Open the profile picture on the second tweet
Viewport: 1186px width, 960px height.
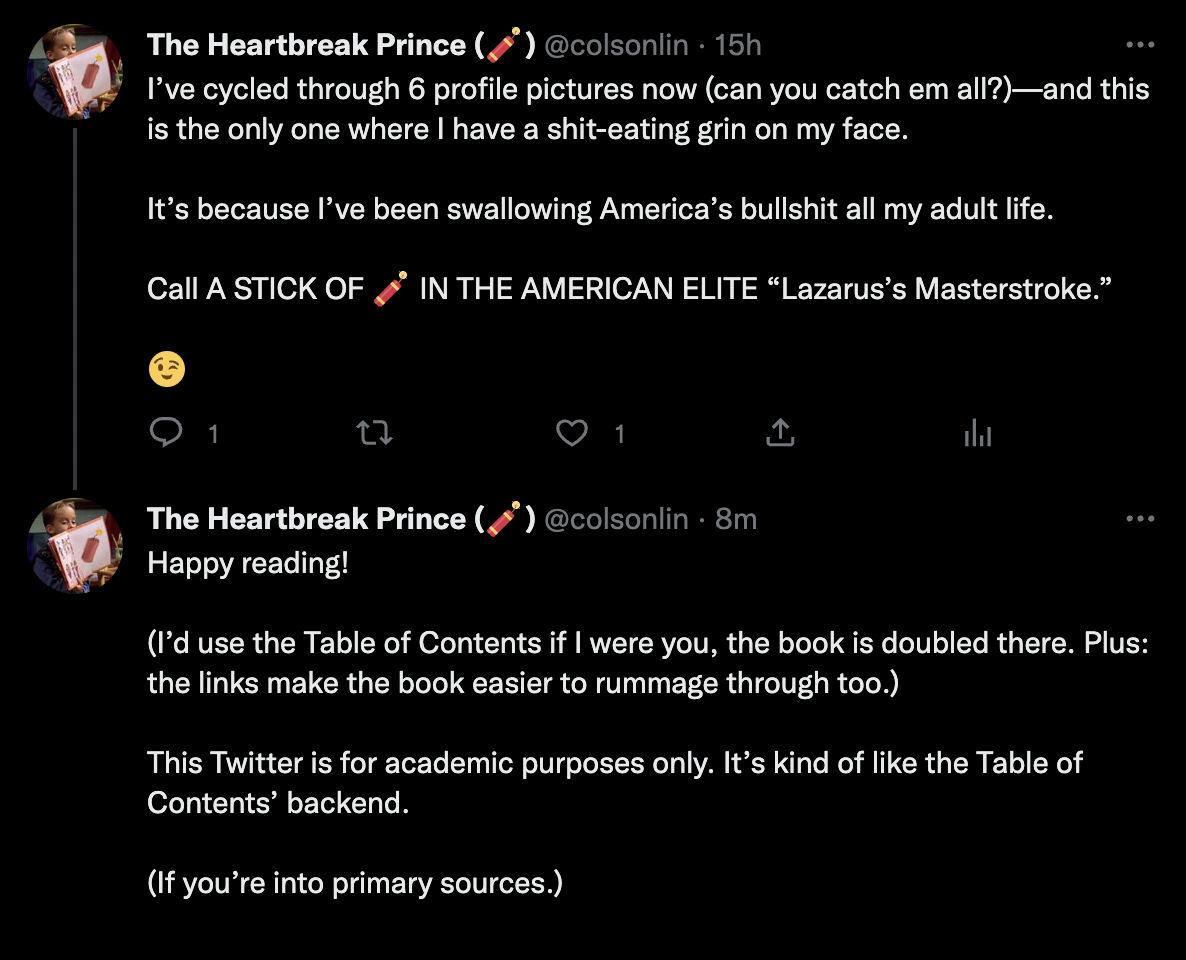74,546
